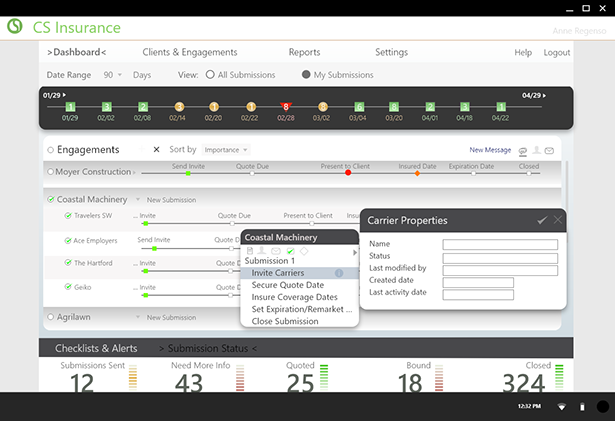Open the Sort by Importance dropdown
This screenshot has width=615, height=421.
point(225,150)
